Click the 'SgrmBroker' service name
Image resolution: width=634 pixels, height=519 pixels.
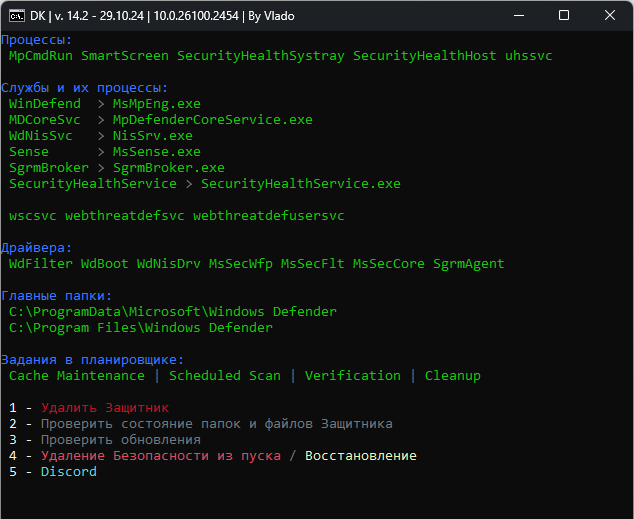point(49,168)
